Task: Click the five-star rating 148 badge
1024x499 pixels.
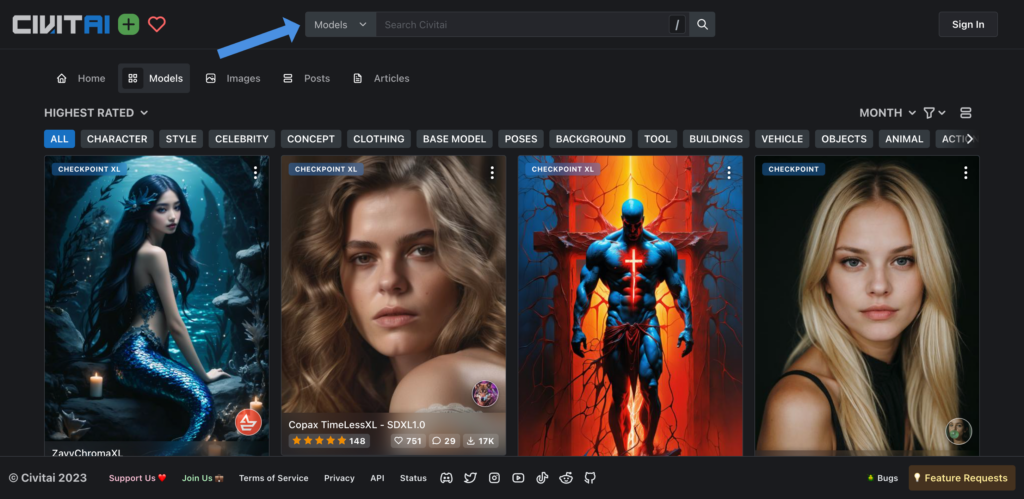Action: (328, 441)
